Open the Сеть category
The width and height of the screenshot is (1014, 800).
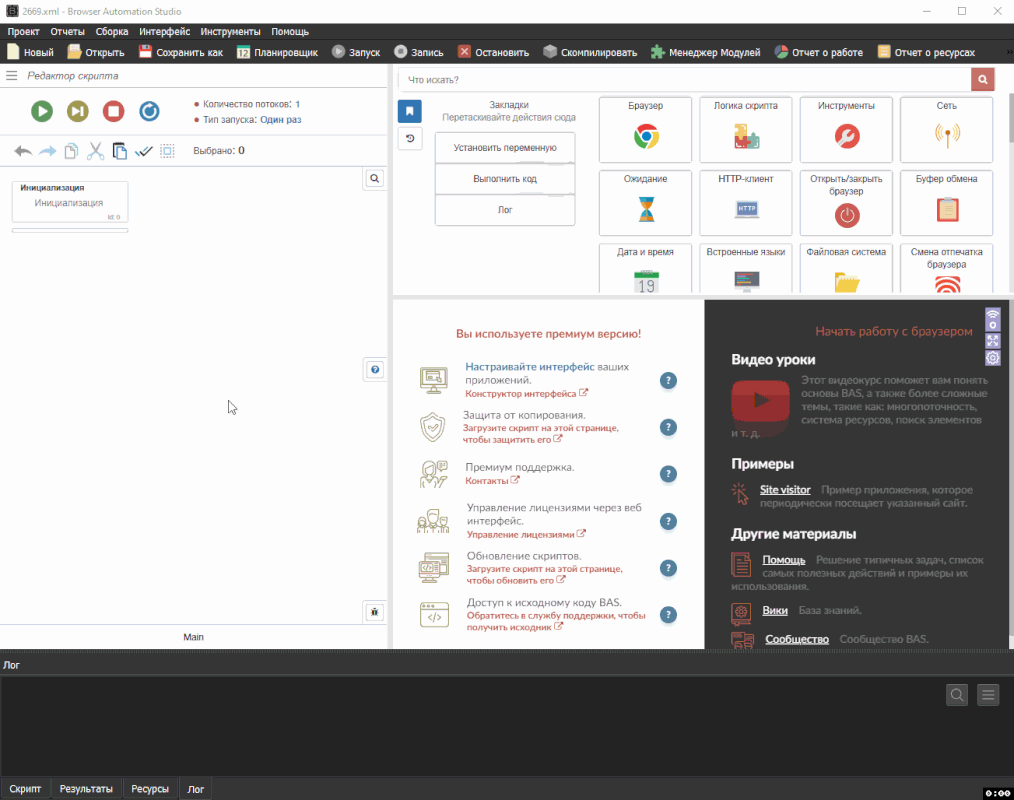tap(946, 129)
